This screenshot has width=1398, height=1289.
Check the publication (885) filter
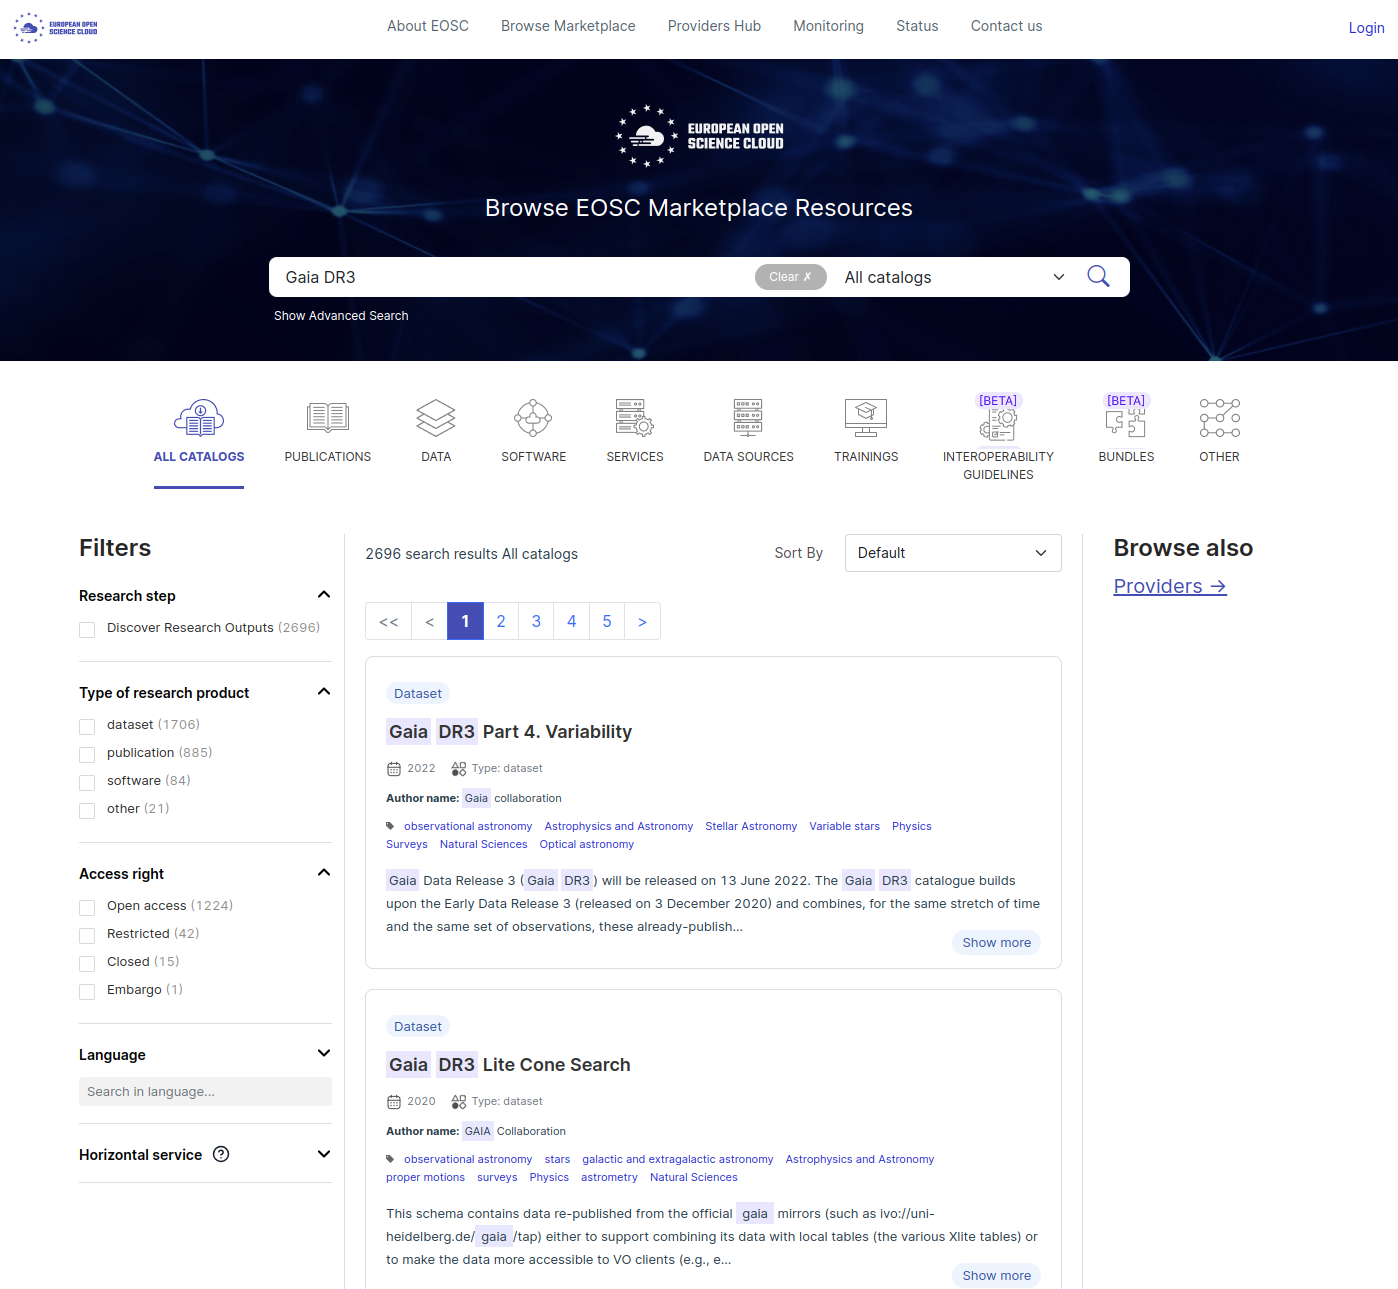click(x=87, y=755)
